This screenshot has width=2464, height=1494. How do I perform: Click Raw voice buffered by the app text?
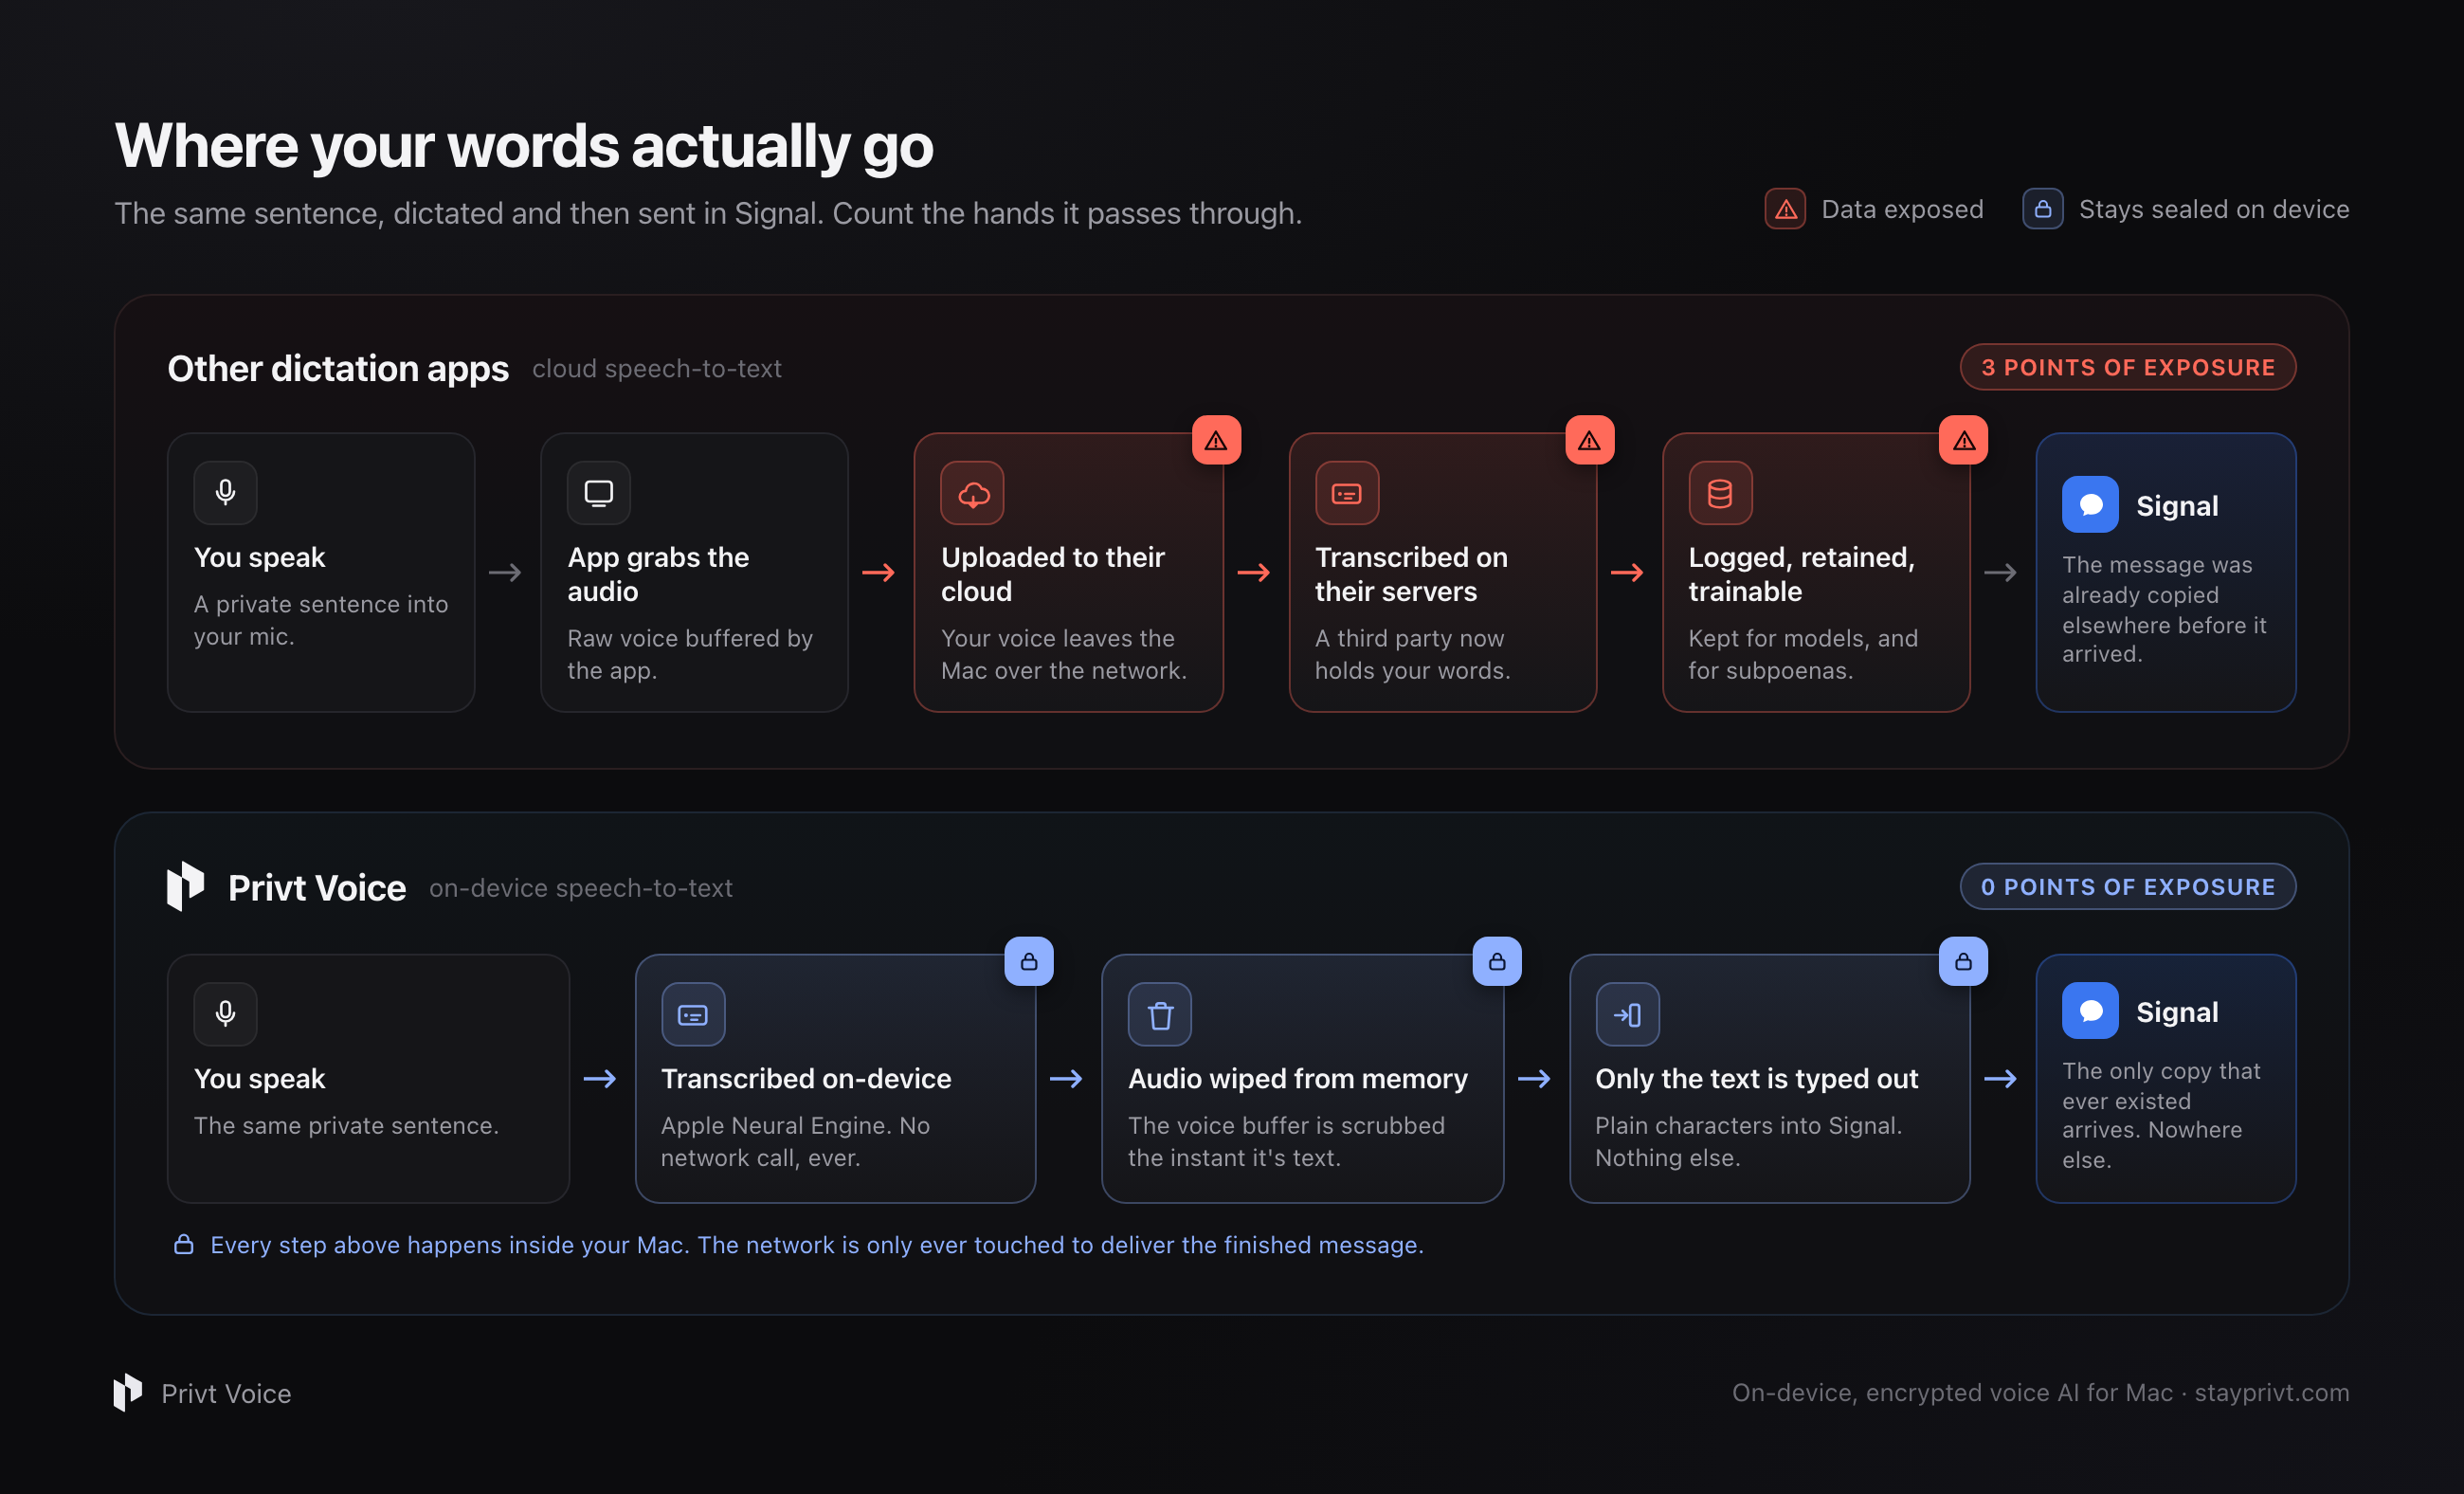click(690, 654)
